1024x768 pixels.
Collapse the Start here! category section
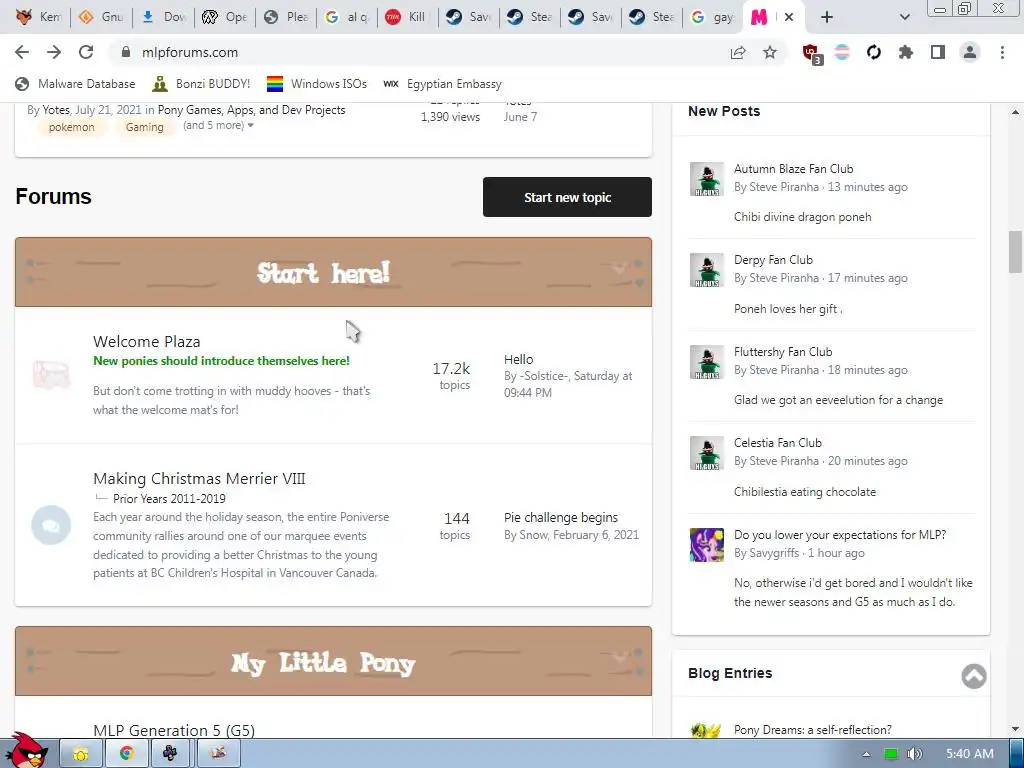tap(620, 267)
